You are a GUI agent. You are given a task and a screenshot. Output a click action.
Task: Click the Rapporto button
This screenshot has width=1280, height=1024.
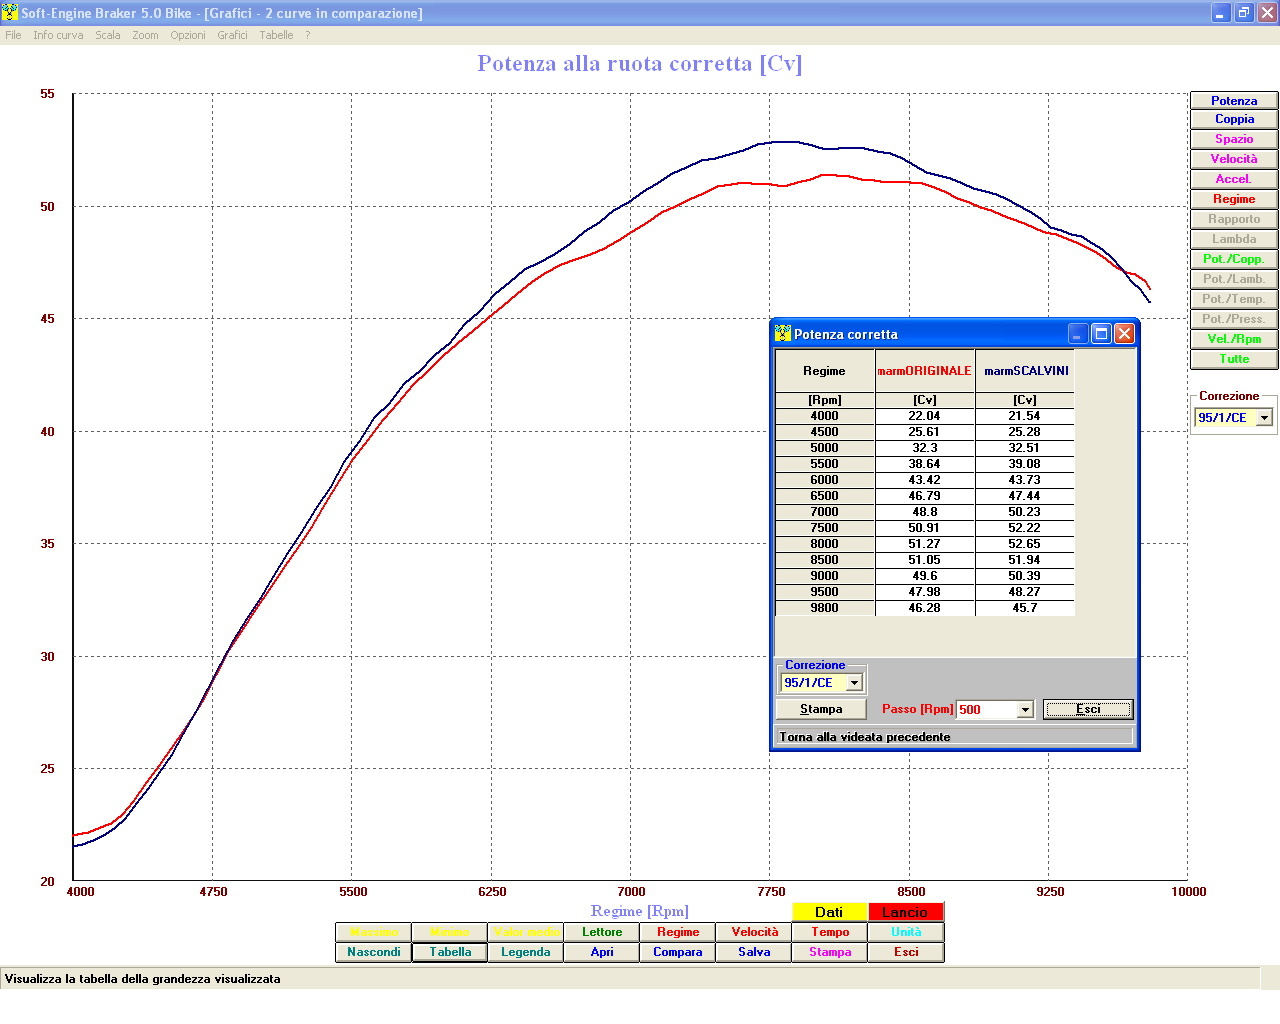click(x=1234, y=219)
